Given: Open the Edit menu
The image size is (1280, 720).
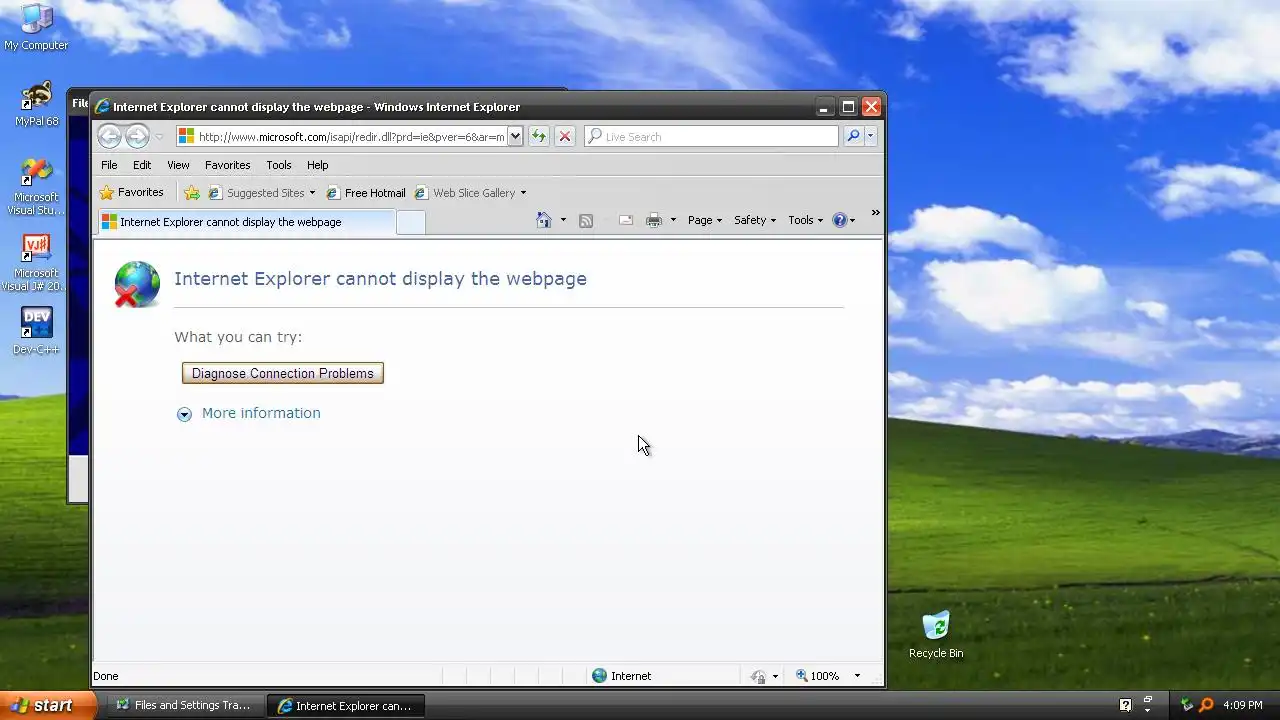Looking at the screenshot, I should coord(142,165).
